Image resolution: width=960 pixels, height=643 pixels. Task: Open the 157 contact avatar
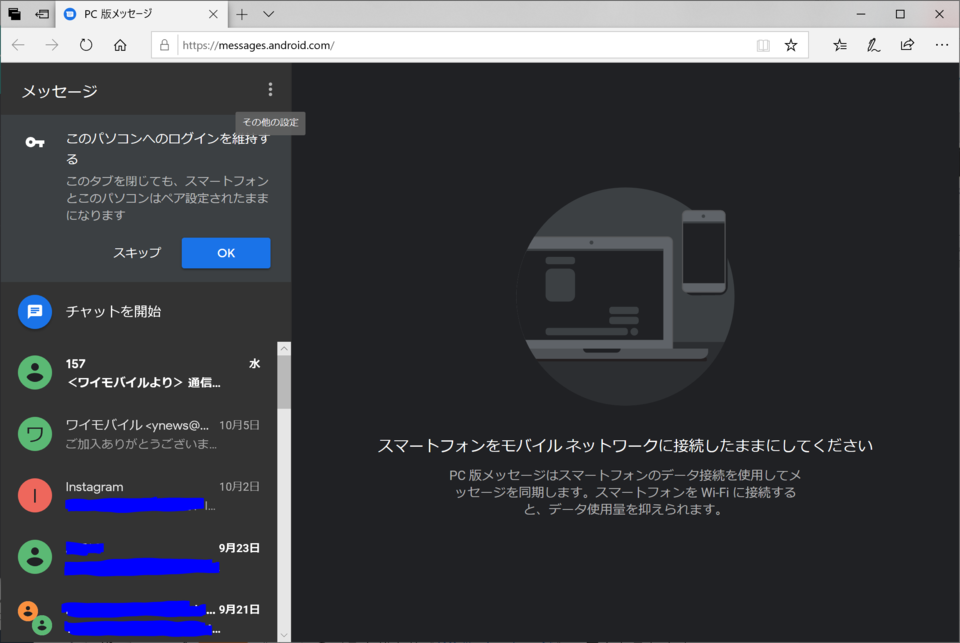(35, 372)
